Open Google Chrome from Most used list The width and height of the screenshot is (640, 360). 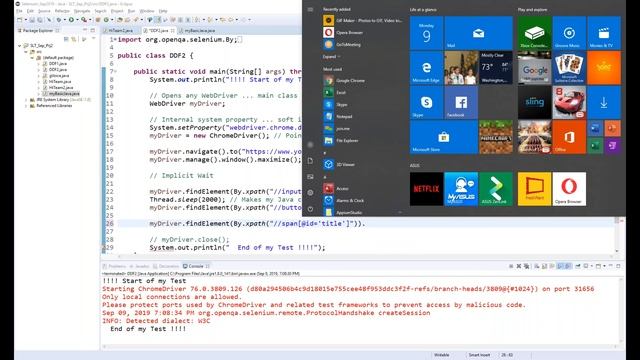pos(362,80)
